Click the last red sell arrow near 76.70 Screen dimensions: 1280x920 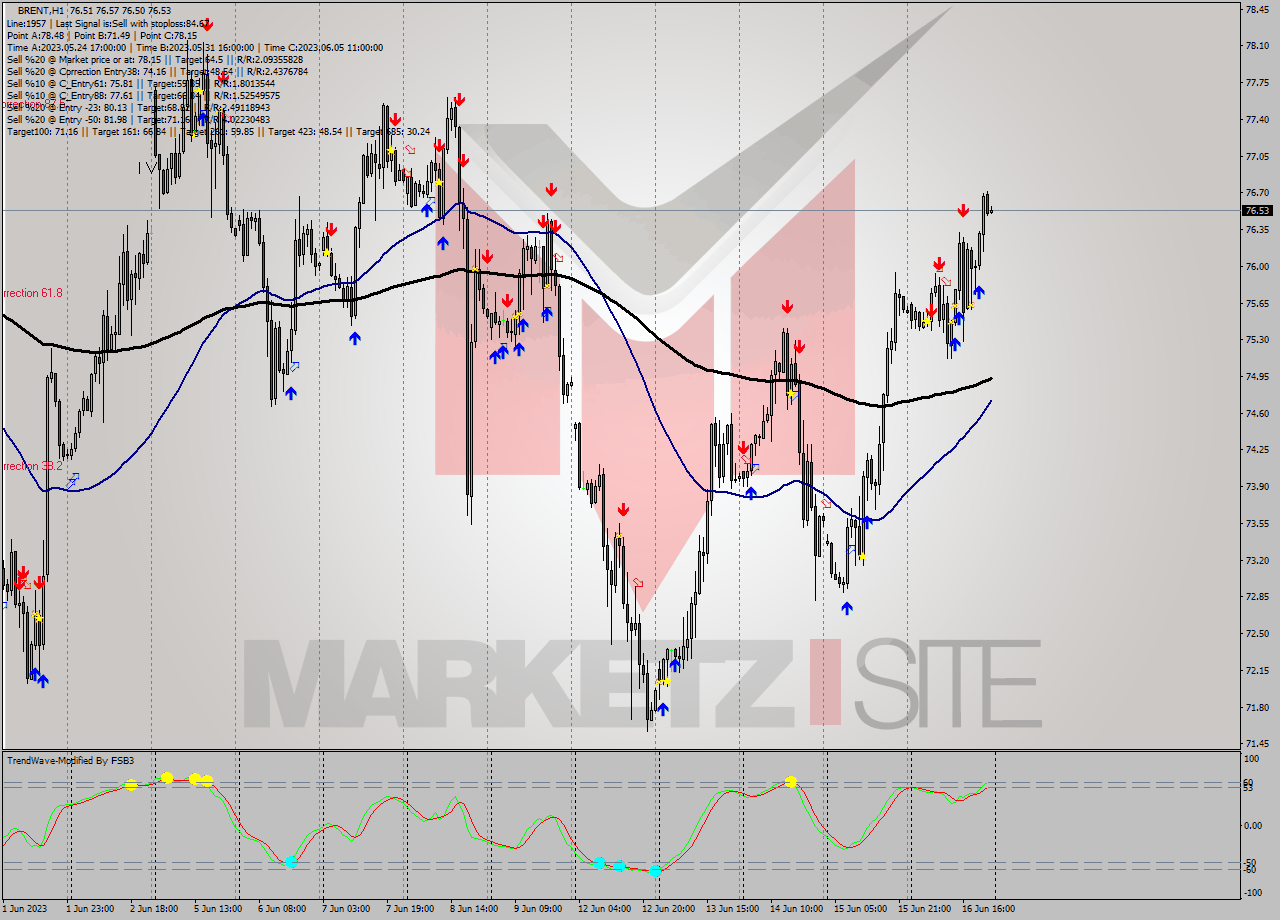962,210
